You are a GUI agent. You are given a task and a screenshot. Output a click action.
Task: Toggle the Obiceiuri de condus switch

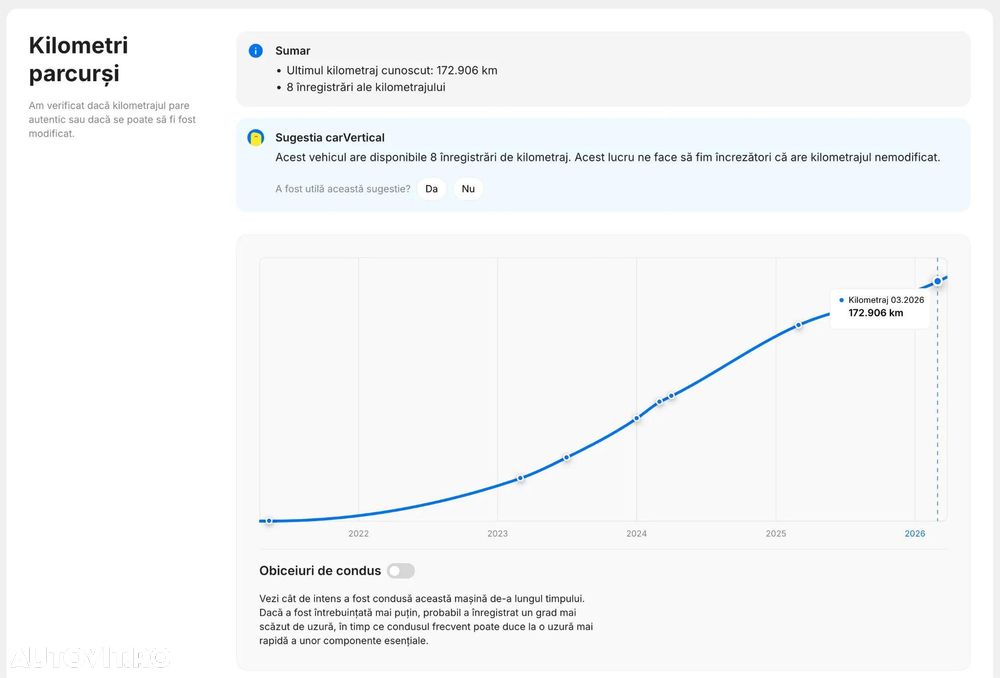(x=401, y=571)
